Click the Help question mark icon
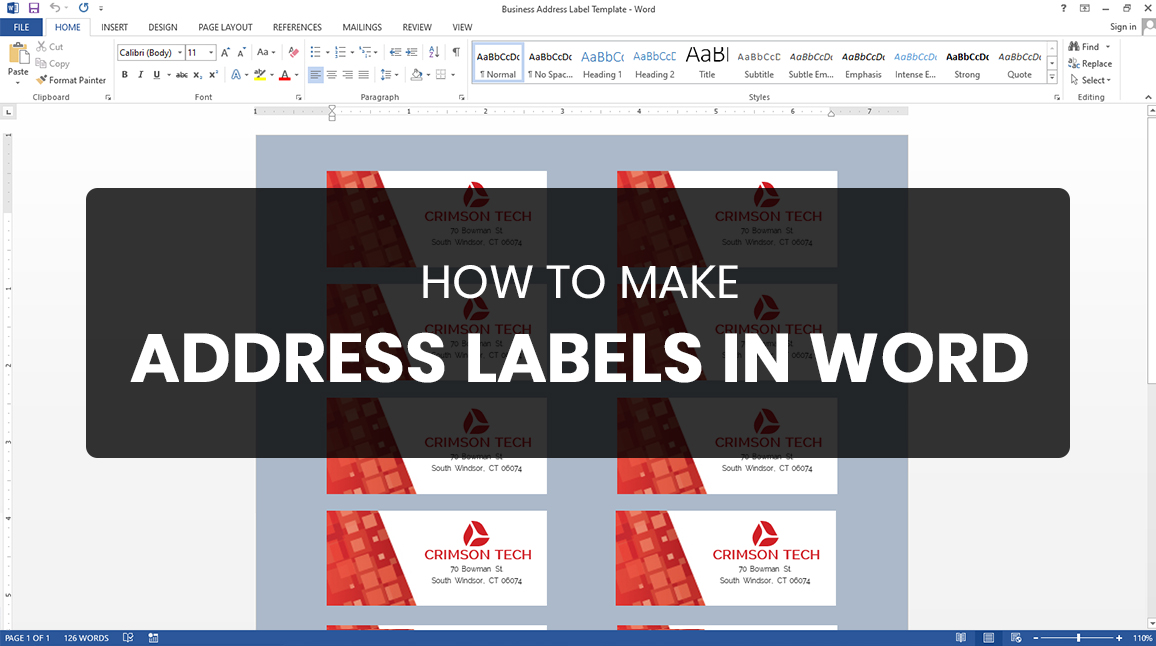 click(x=1063, y=8)
